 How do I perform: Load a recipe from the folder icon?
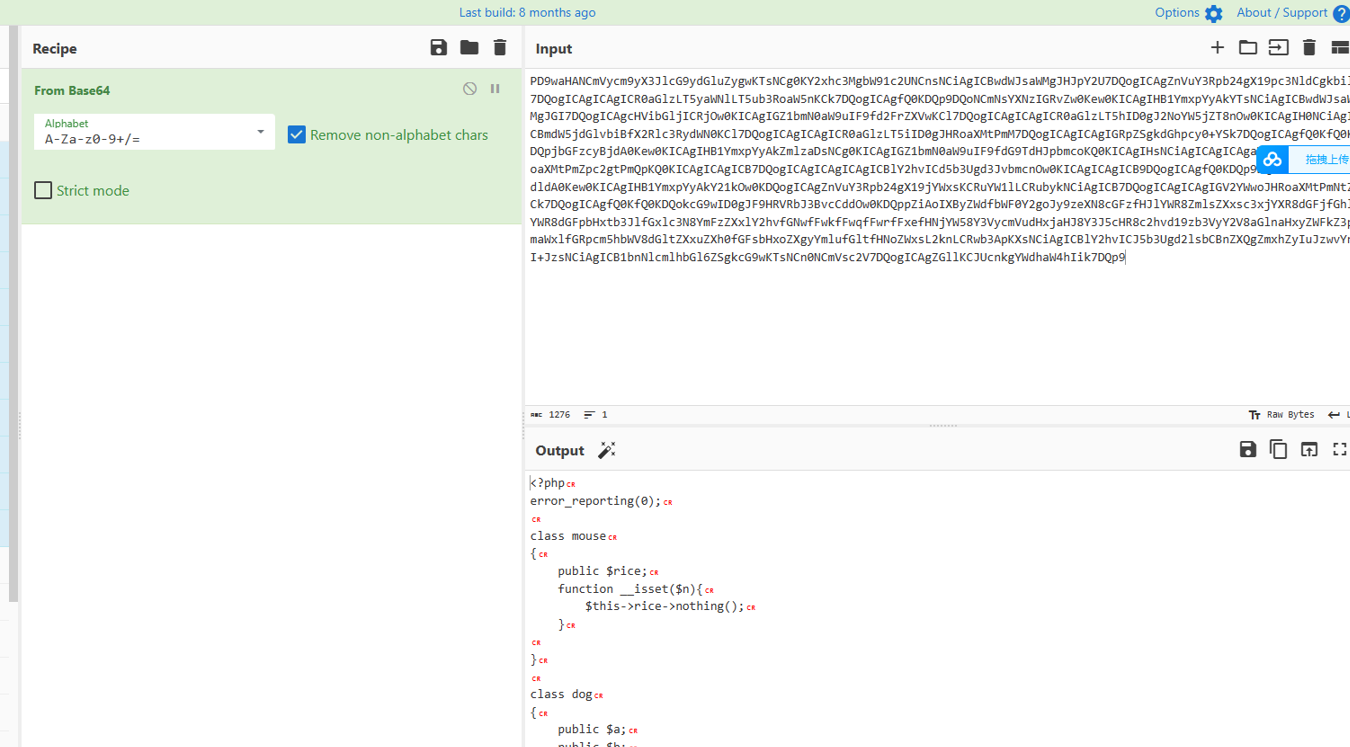469,48
